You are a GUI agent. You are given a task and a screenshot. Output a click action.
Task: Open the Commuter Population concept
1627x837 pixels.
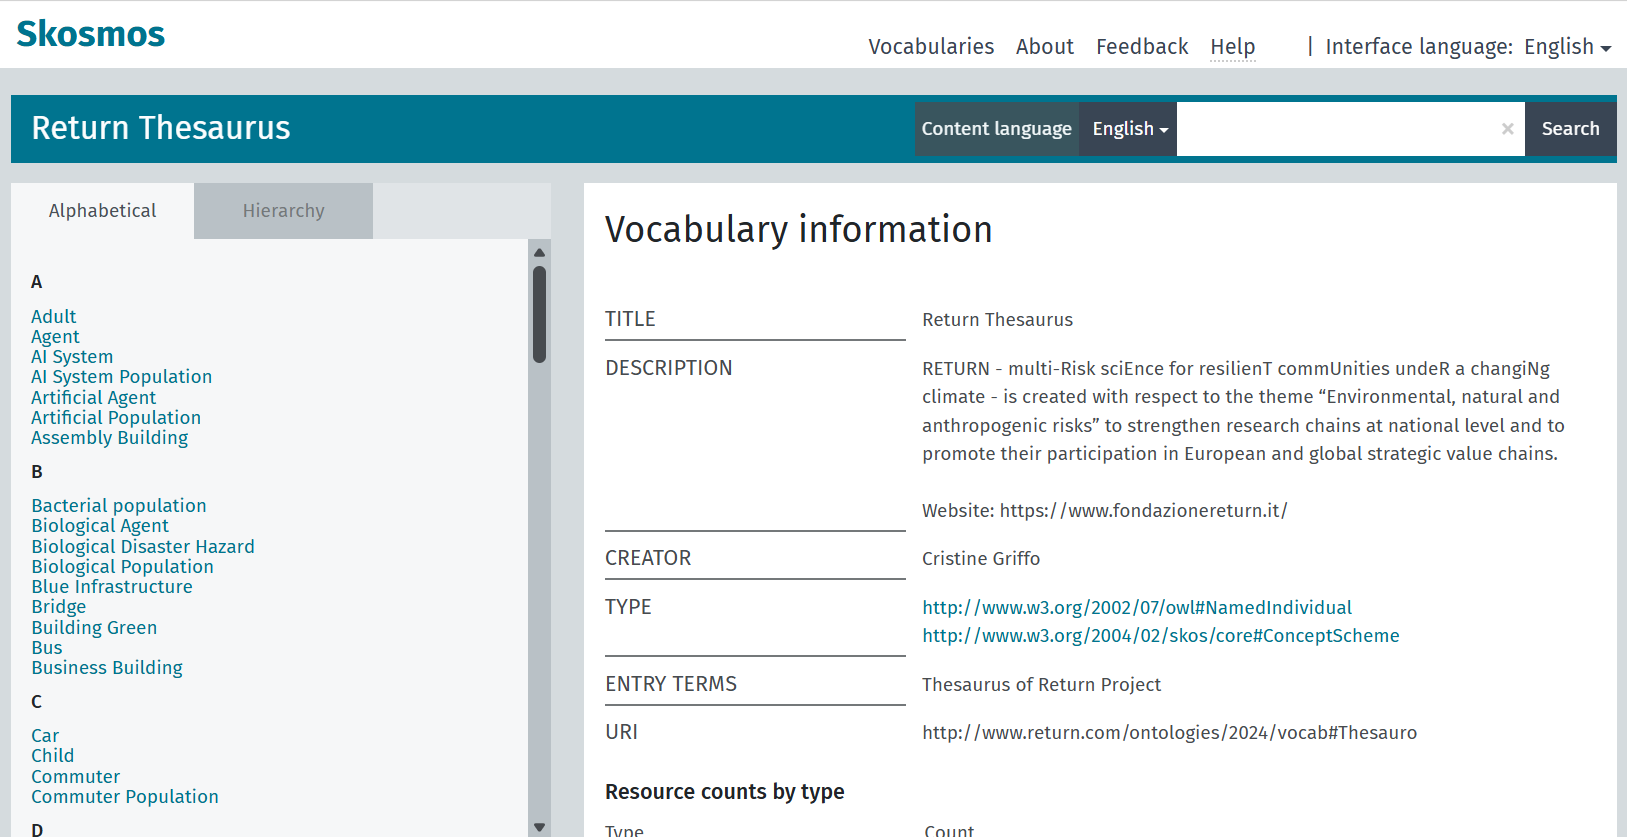[x=125, y=797]
